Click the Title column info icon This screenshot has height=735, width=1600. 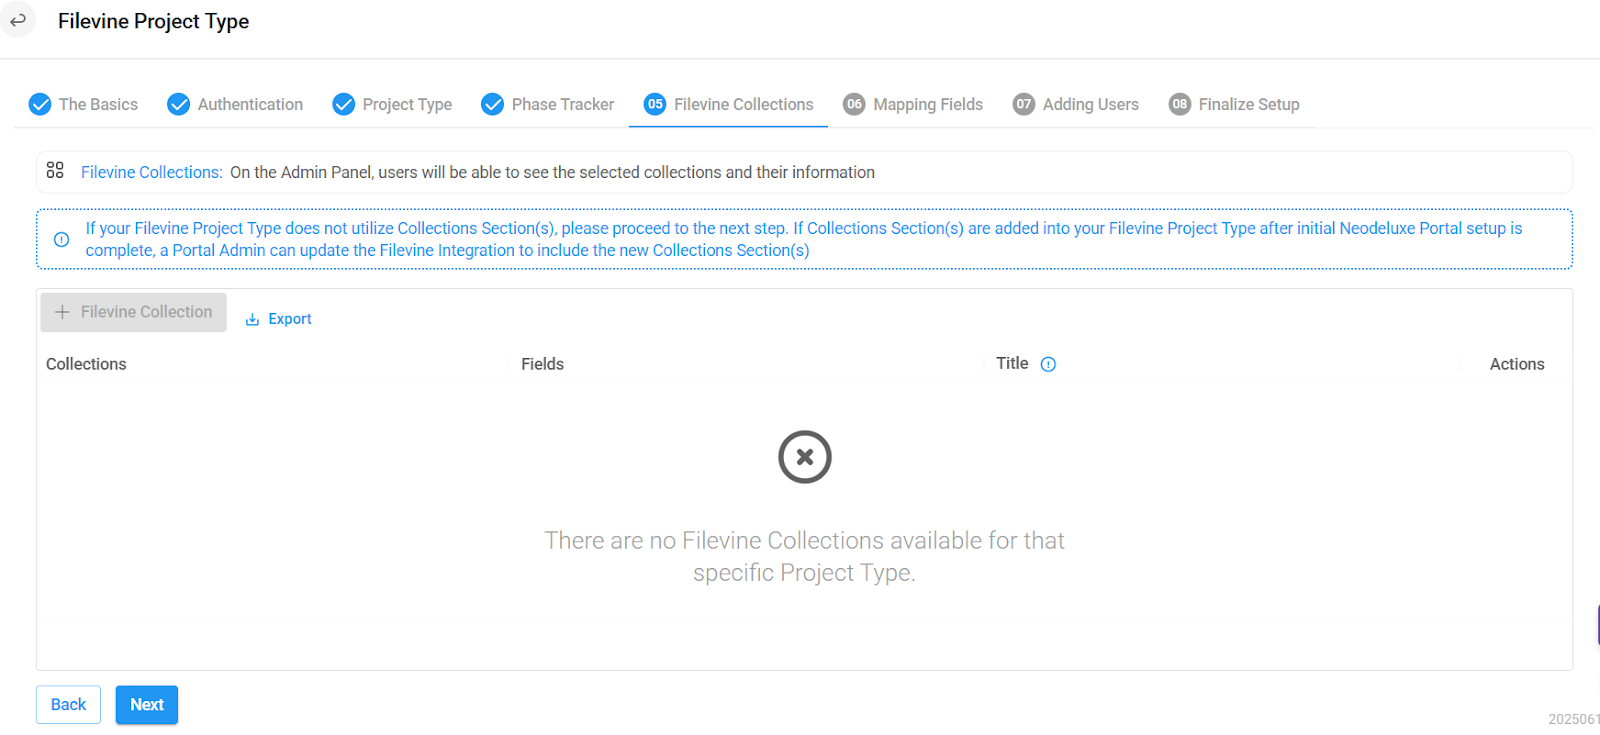[1048, 364]
